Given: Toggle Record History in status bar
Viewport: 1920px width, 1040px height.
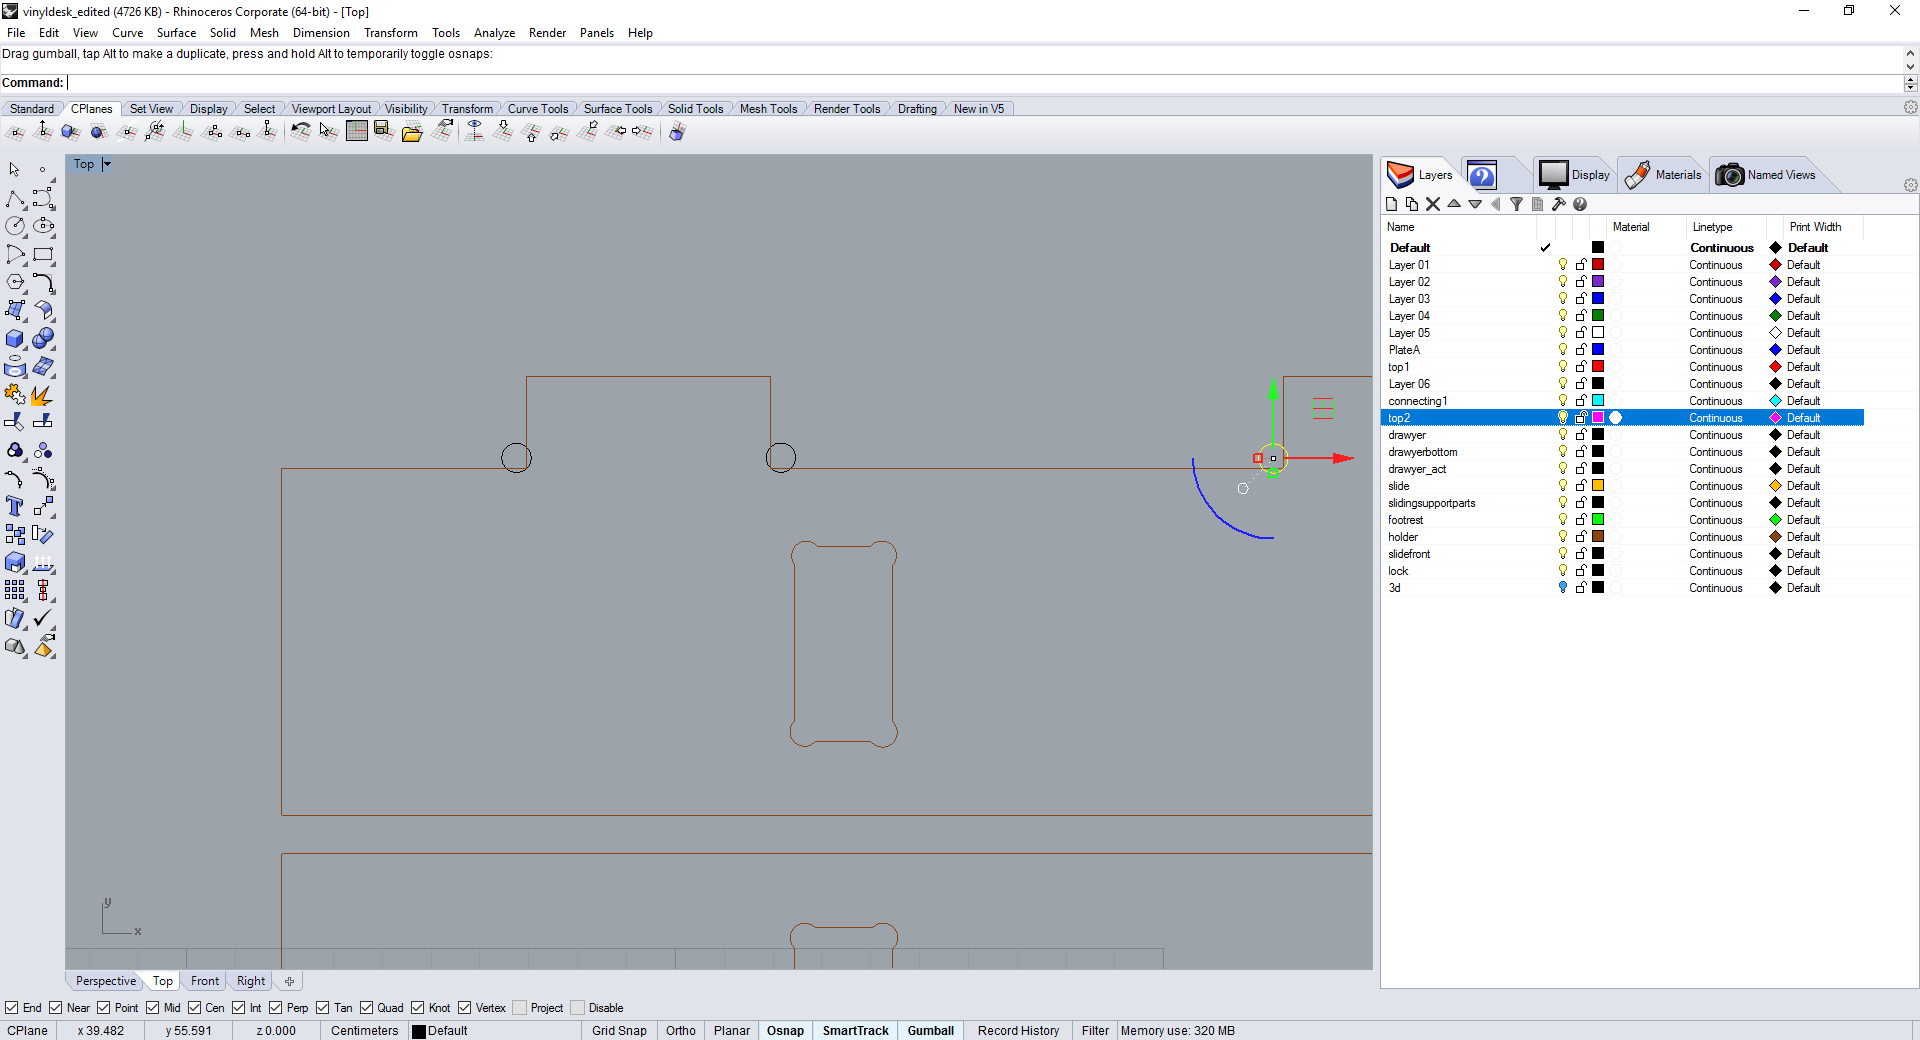Looking at the screenshot, I should [1018, 1031].
